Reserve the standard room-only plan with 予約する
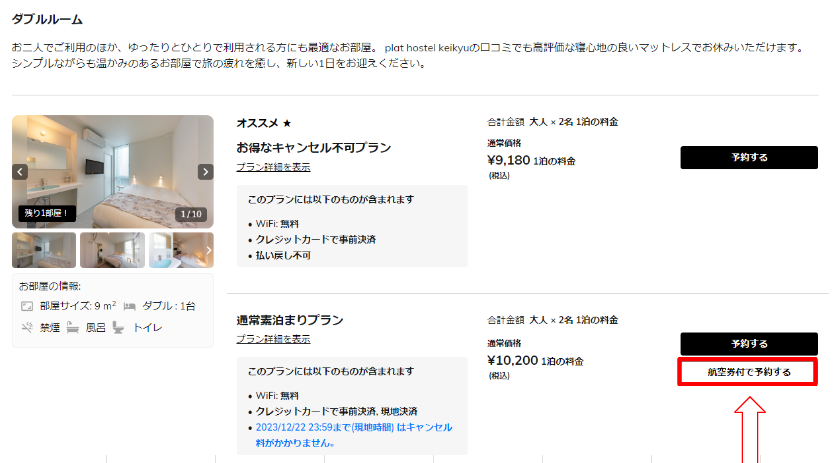 pos(749,344)
